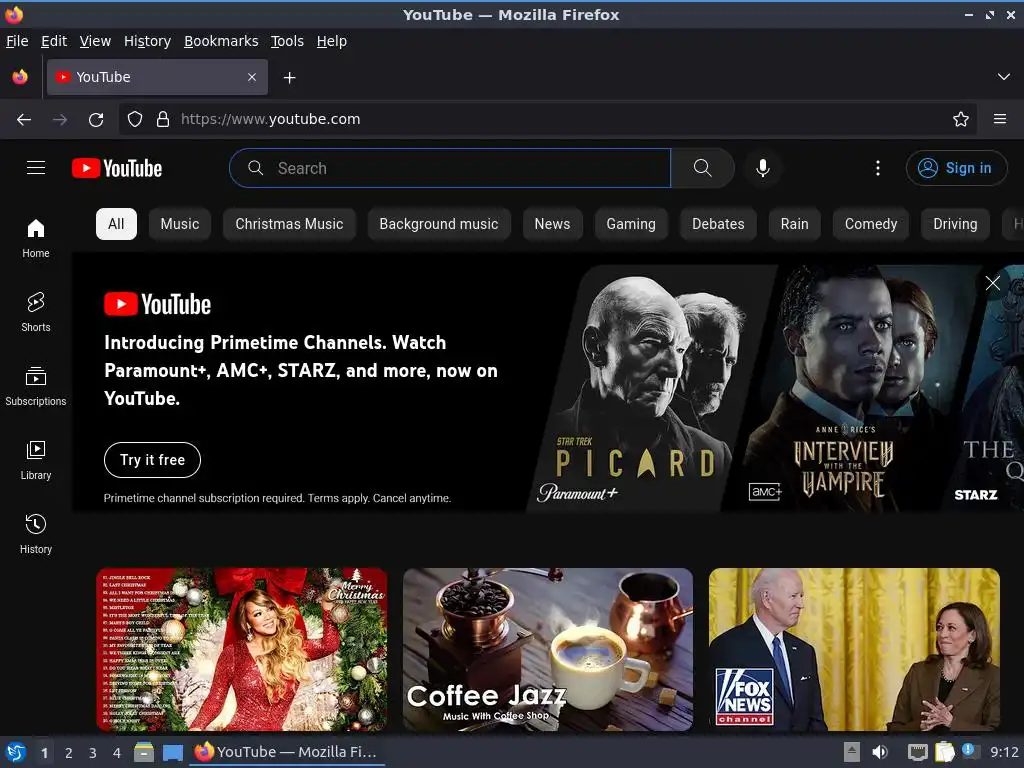Click the URL address bar
1024x768 pixels.
pyautogui.click(x=549, y=119)
